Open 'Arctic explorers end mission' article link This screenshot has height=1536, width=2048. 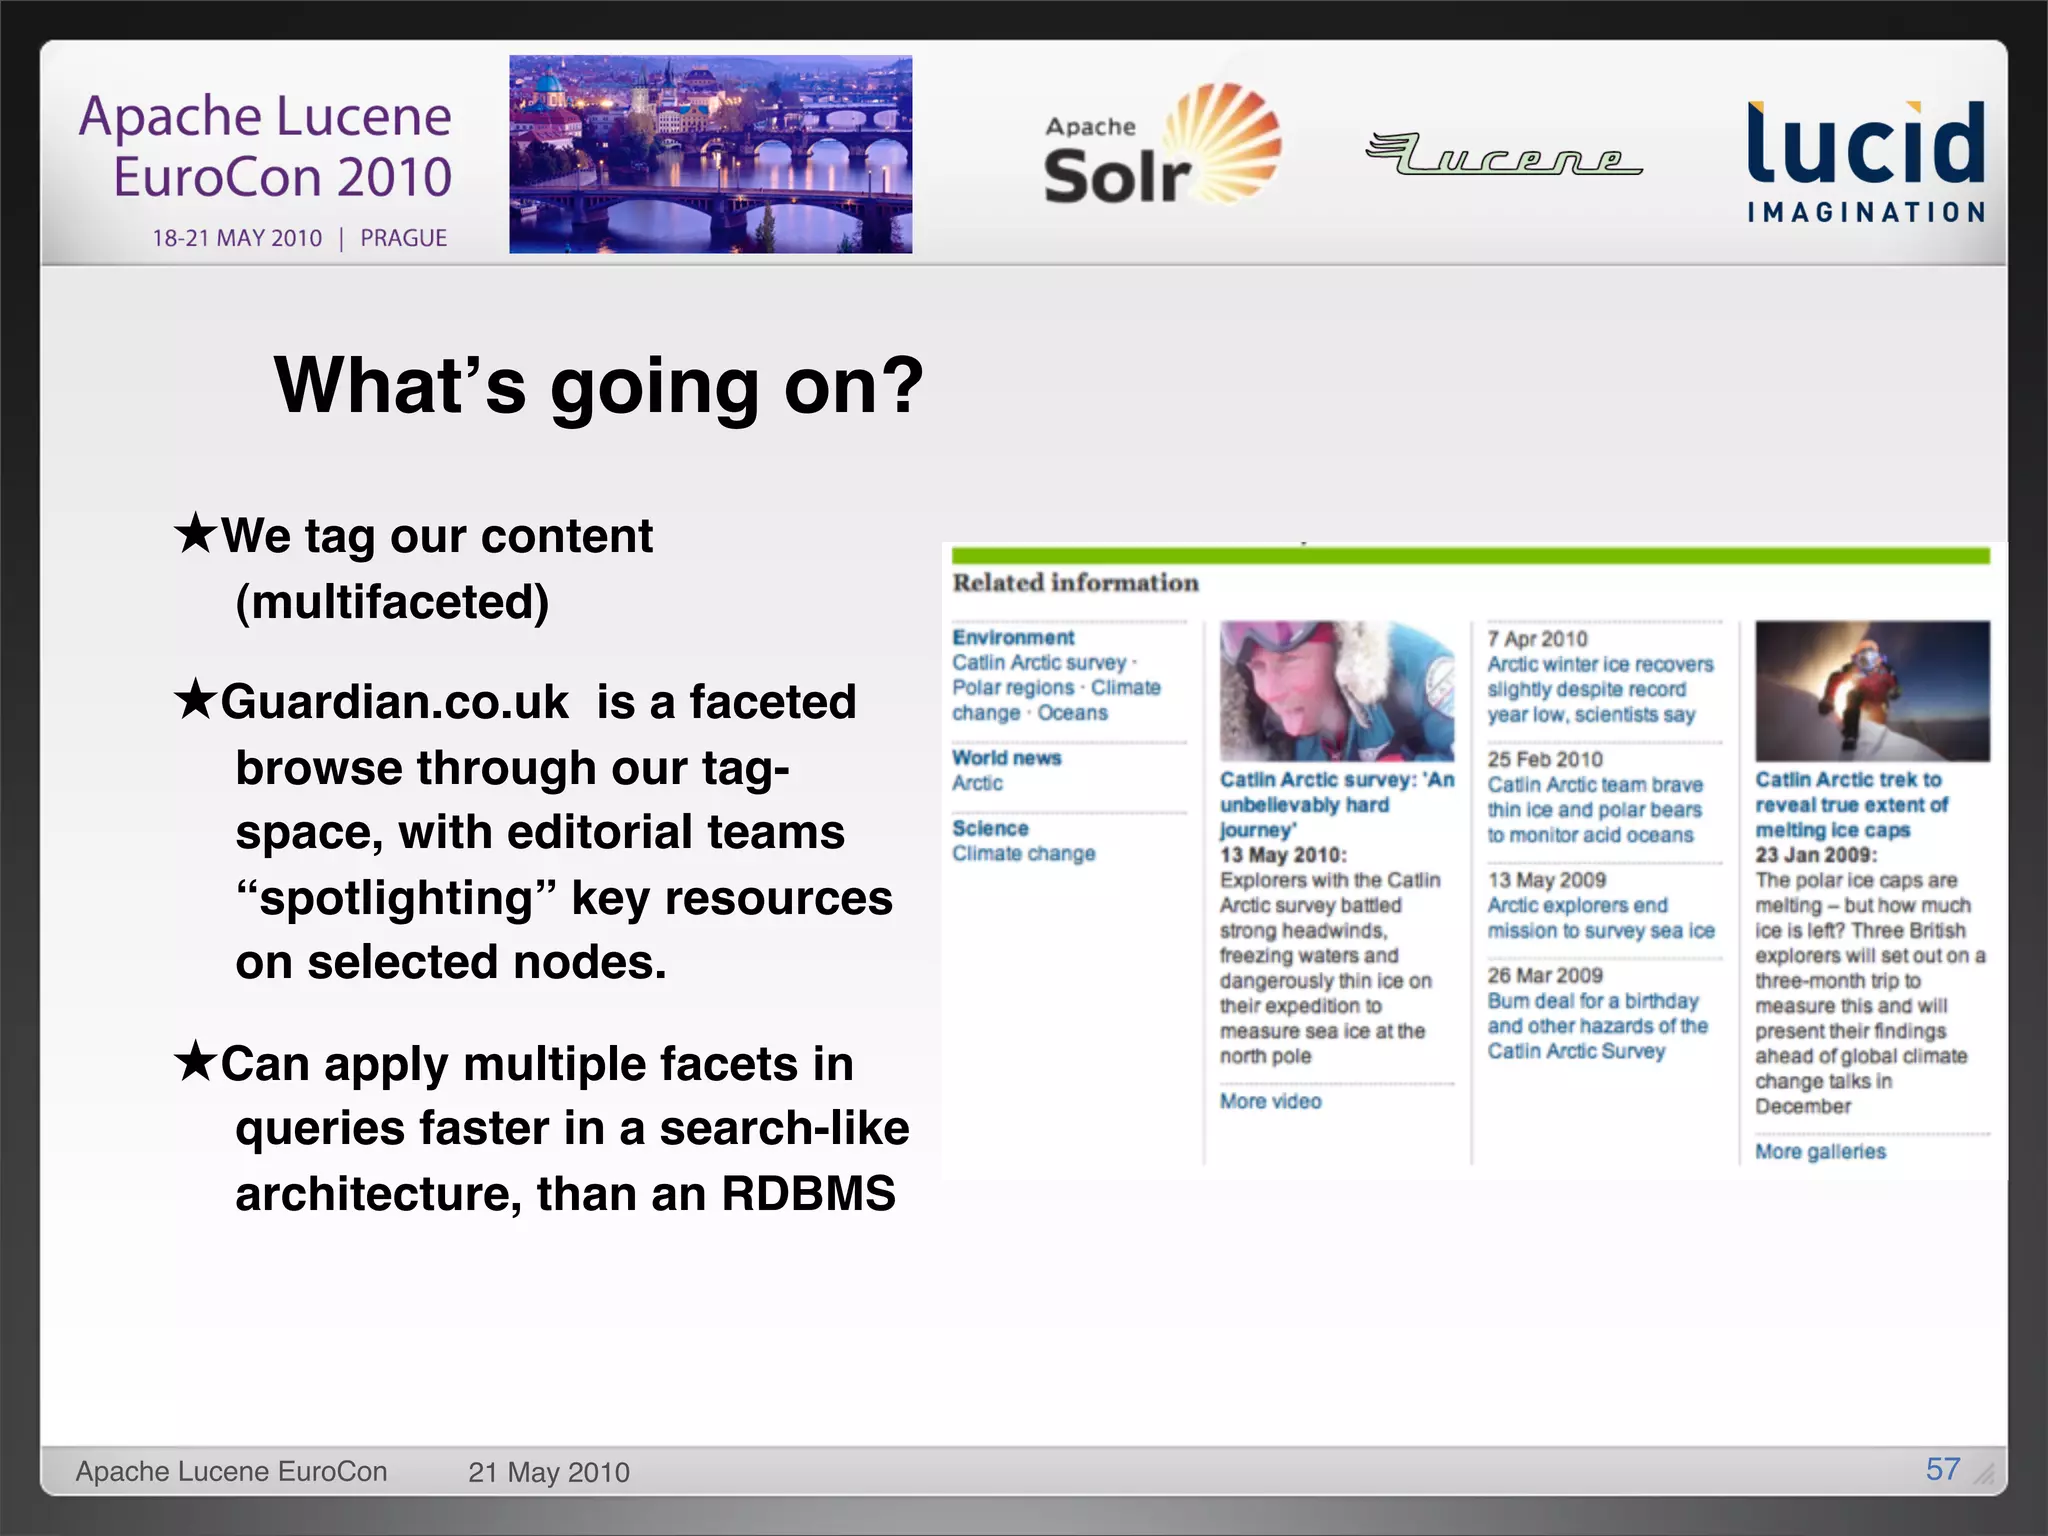click(x=1601, y=918)
